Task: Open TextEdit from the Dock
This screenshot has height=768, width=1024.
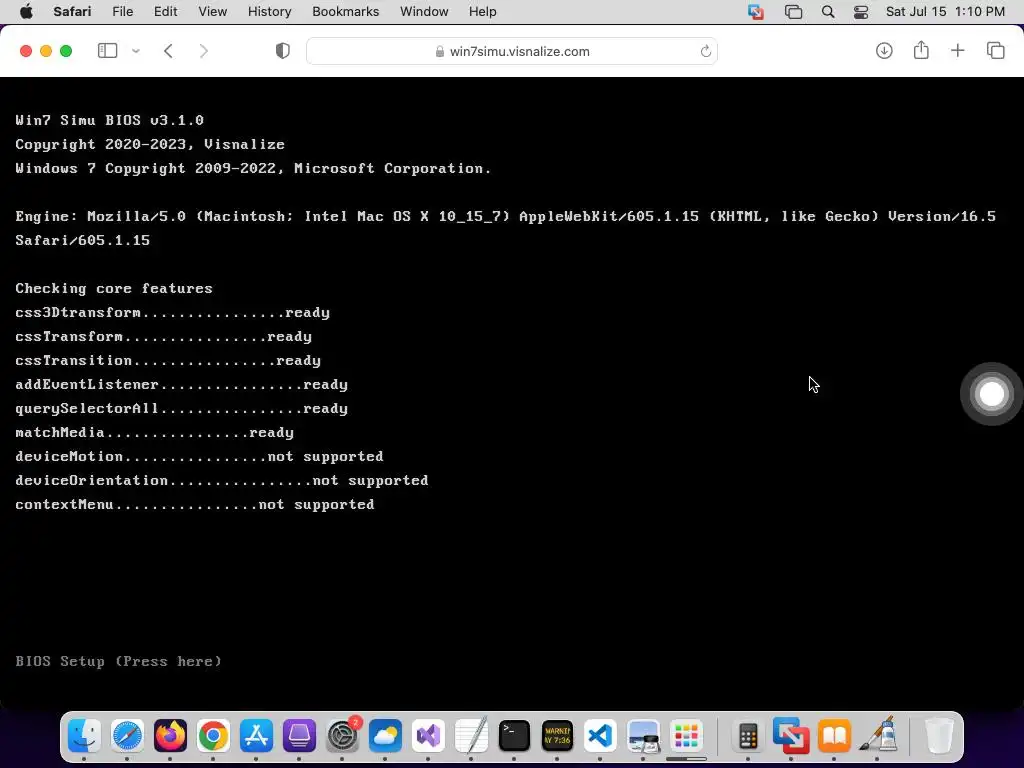Action: point(472,736)
